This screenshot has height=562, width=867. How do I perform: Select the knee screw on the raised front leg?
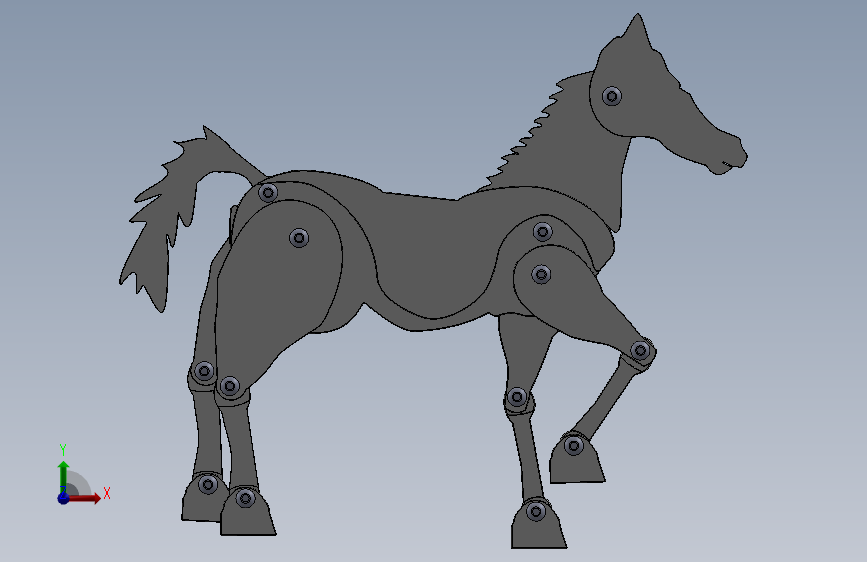[640, 350]
